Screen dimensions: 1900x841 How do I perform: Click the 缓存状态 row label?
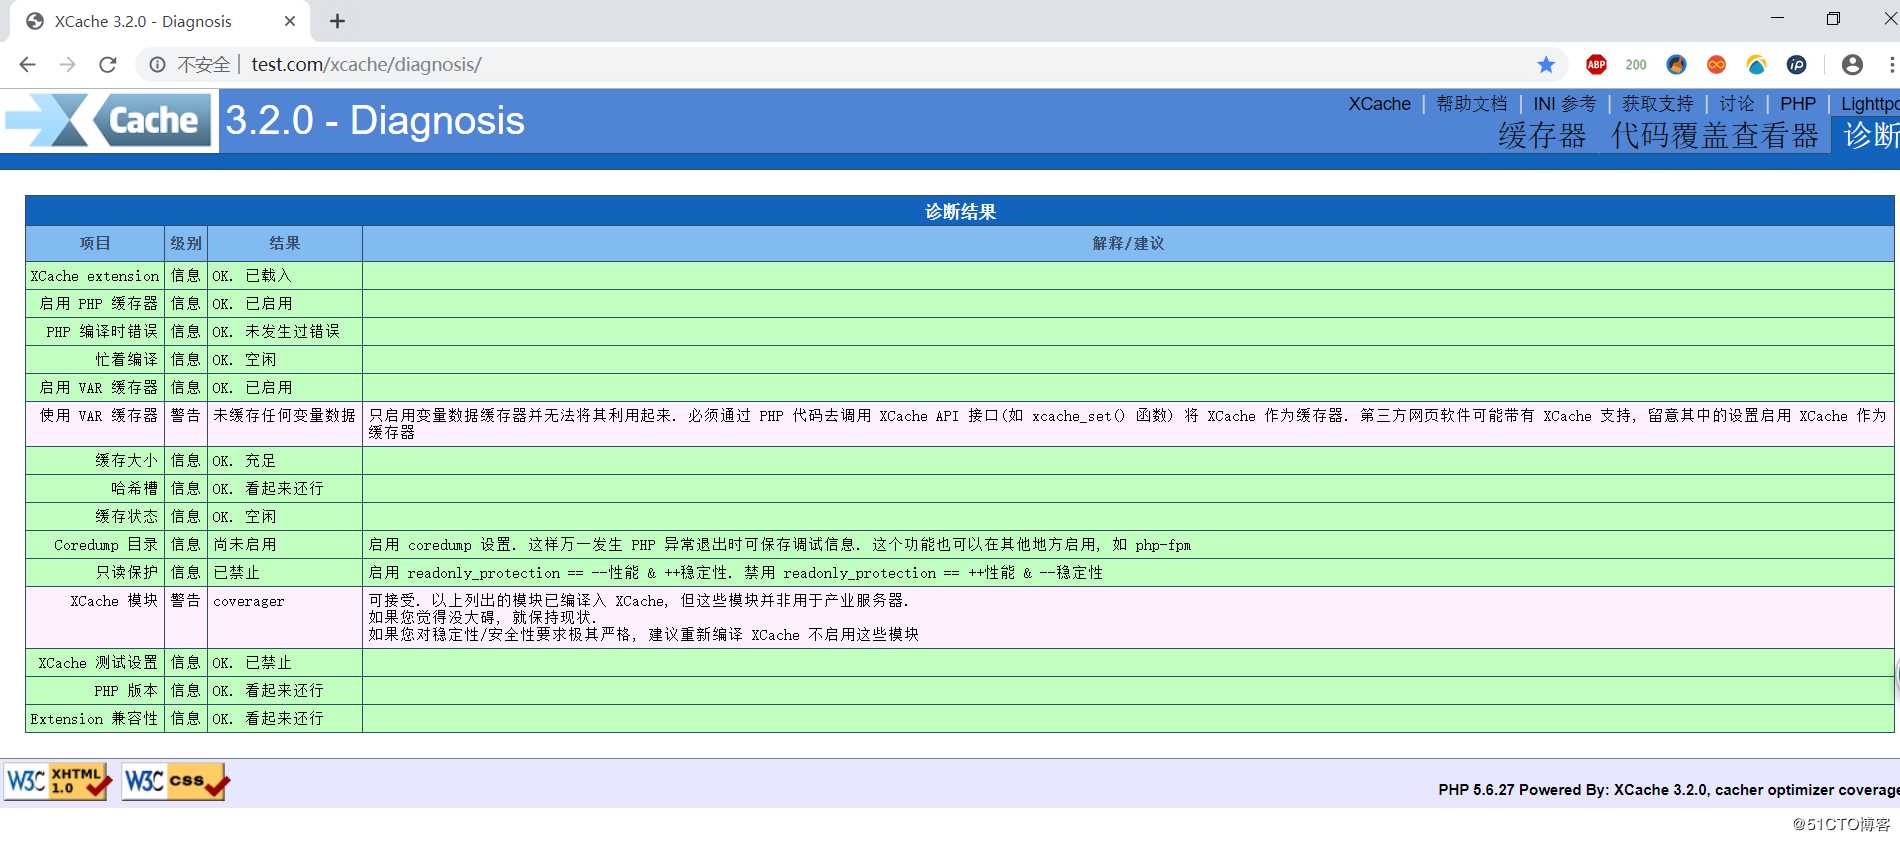click(x=127, y=517)
